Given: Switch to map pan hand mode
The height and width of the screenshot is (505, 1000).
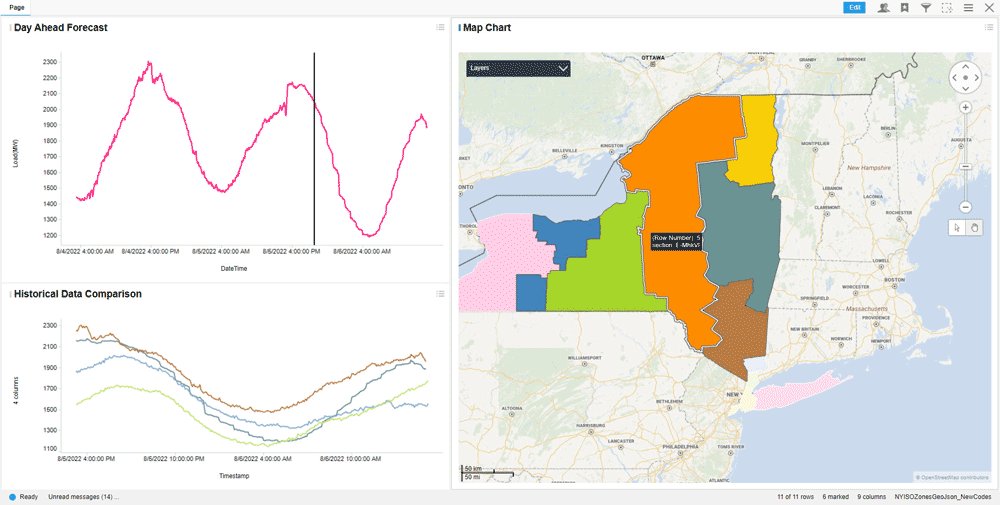Looking at the screenshot, I should pyautogui.click(x=974, y=227).
